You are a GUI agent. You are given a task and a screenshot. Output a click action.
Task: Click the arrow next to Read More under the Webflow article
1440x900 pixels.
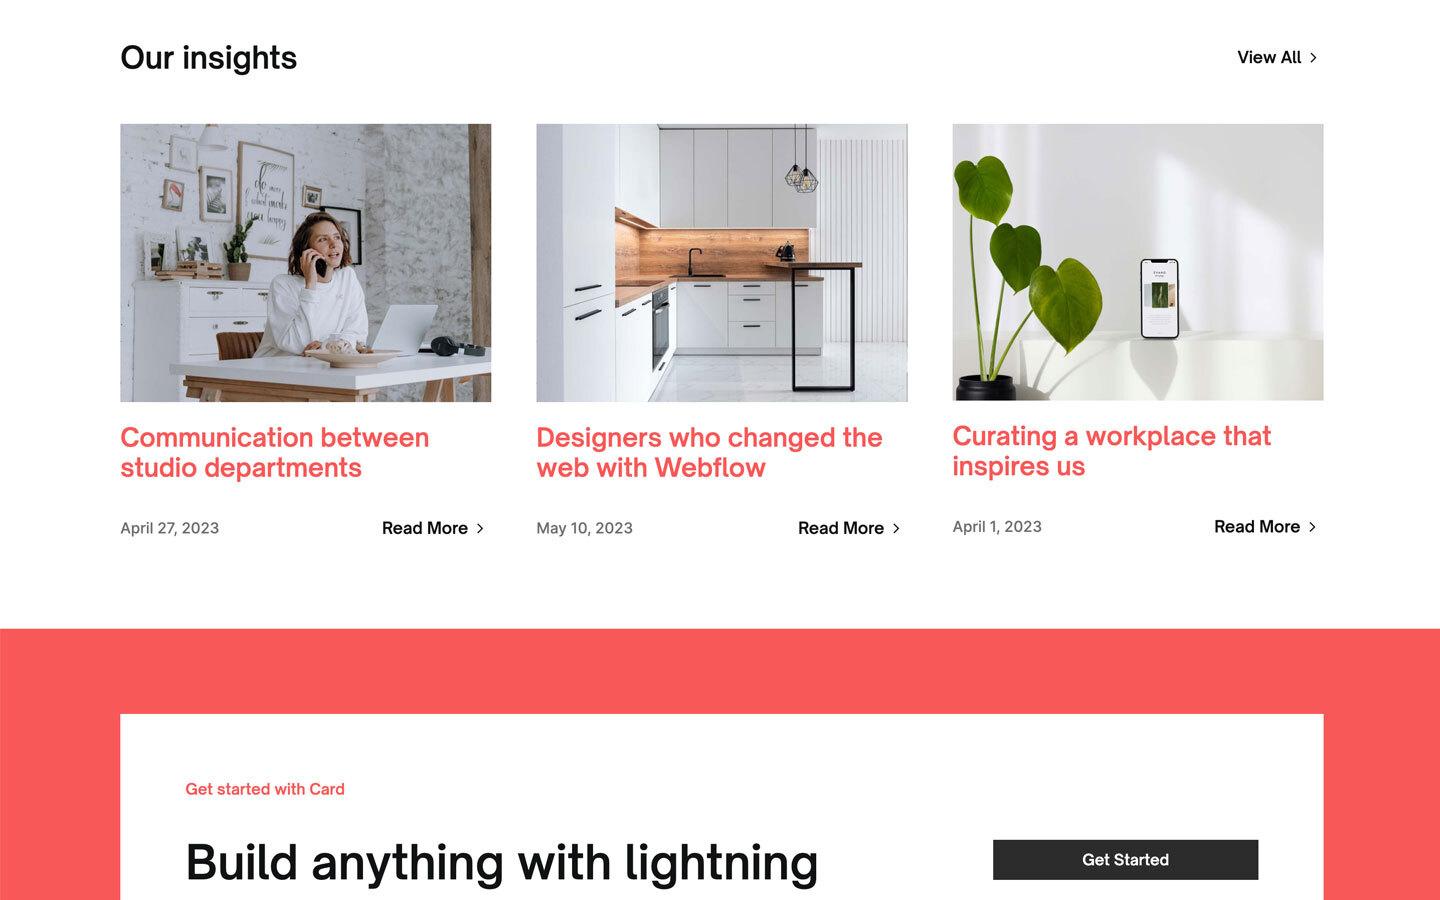pos(896,528)
